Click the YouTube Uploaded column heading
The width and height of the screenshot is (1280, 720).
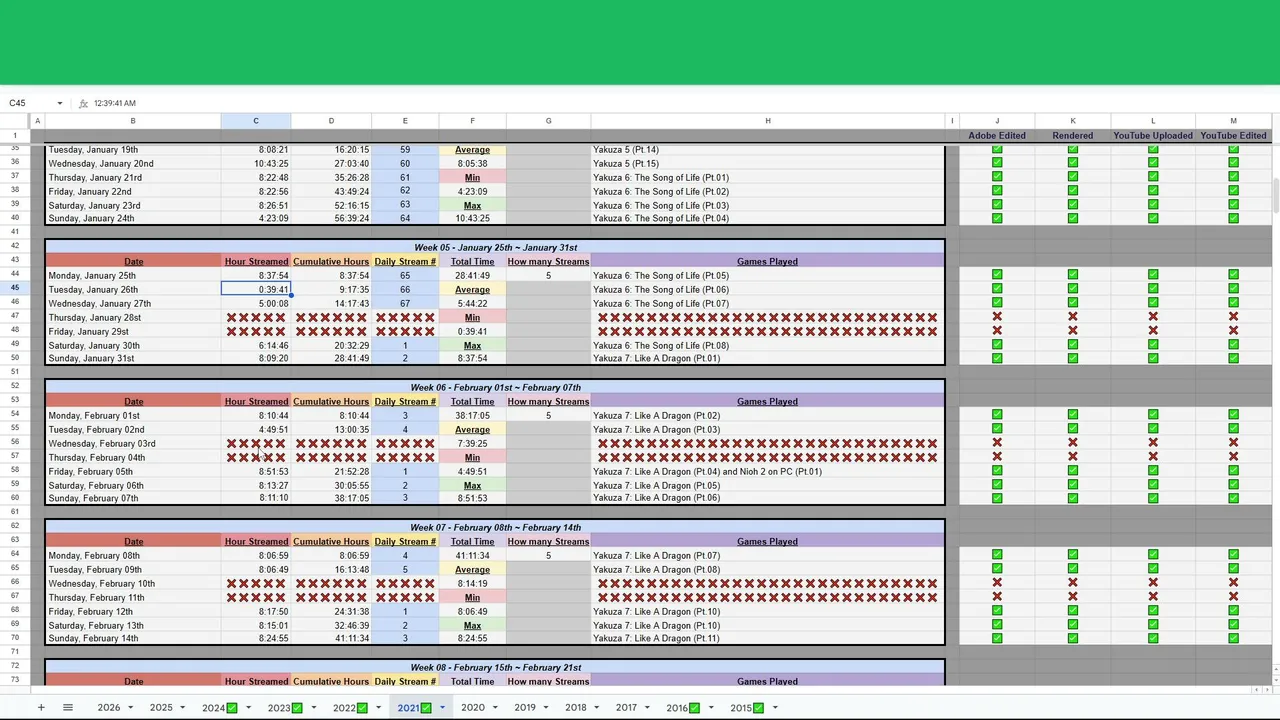coord(1153,135)
